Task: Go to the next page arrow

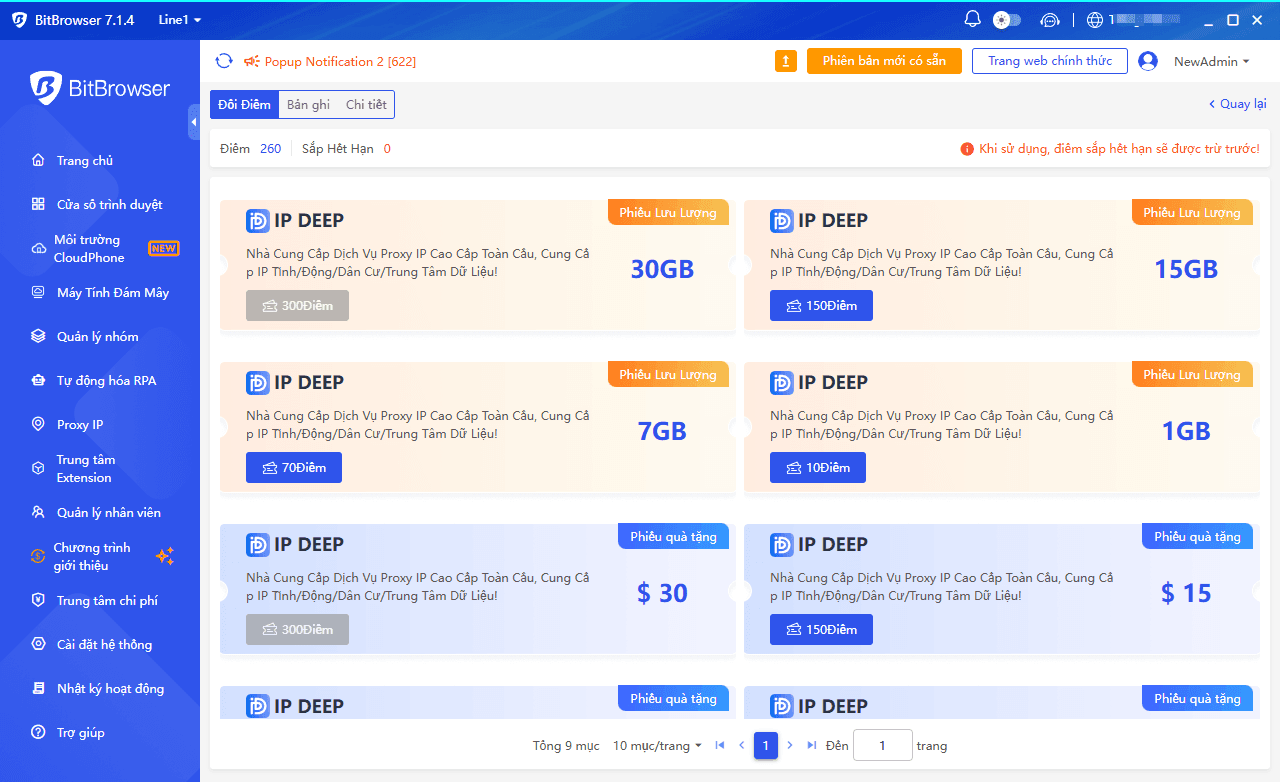Action: [x=790, y=746]
